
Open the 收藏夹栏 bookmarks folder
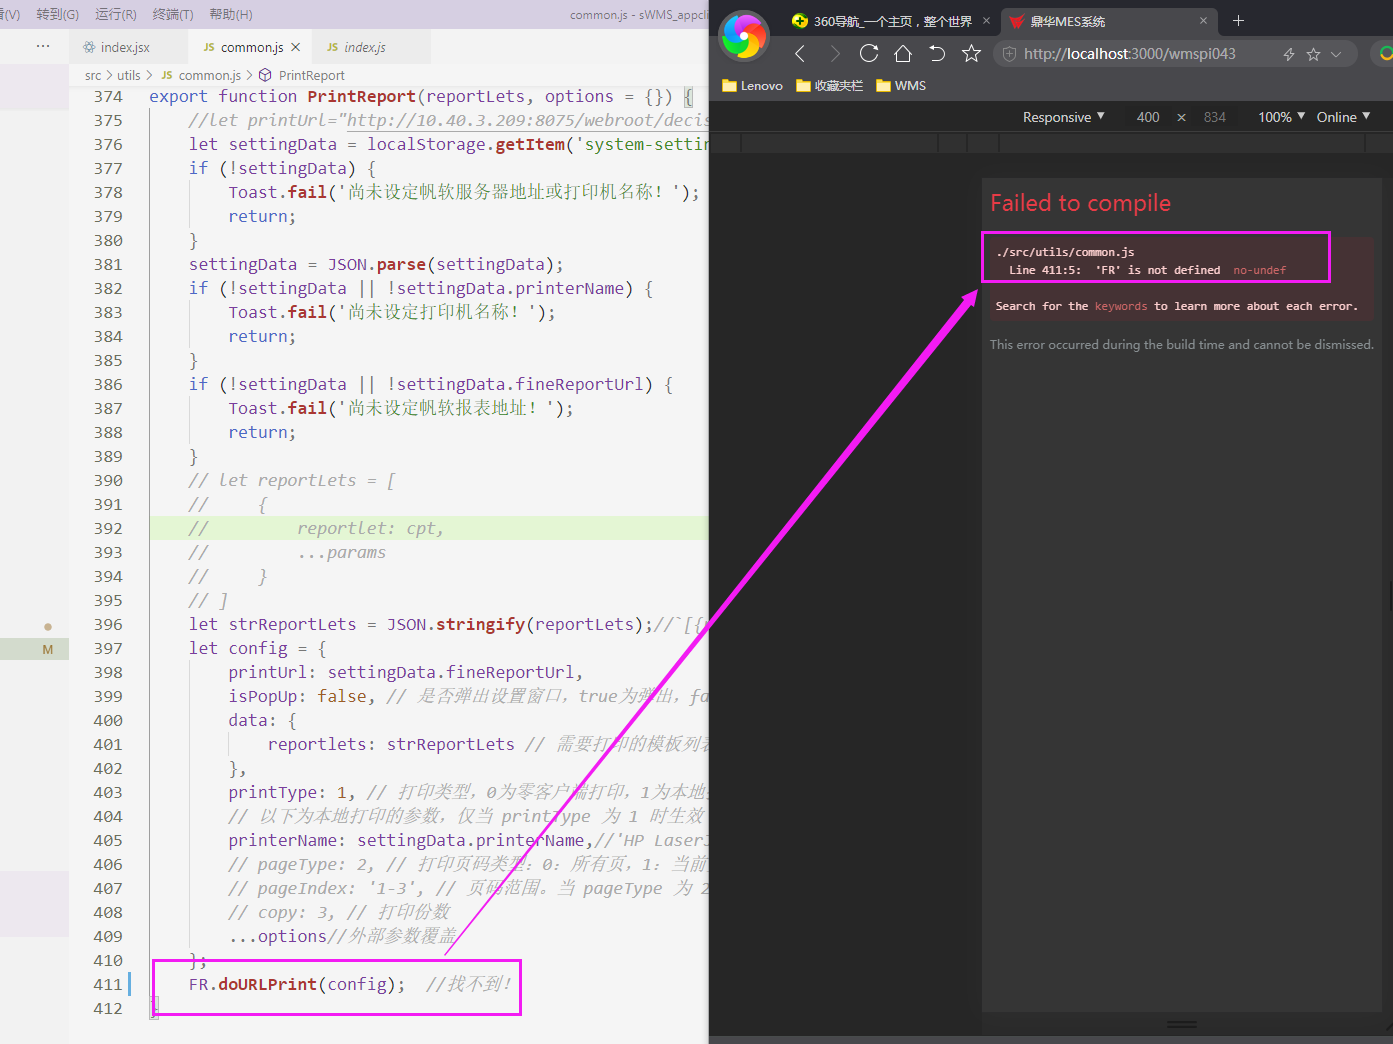point(829,86)
